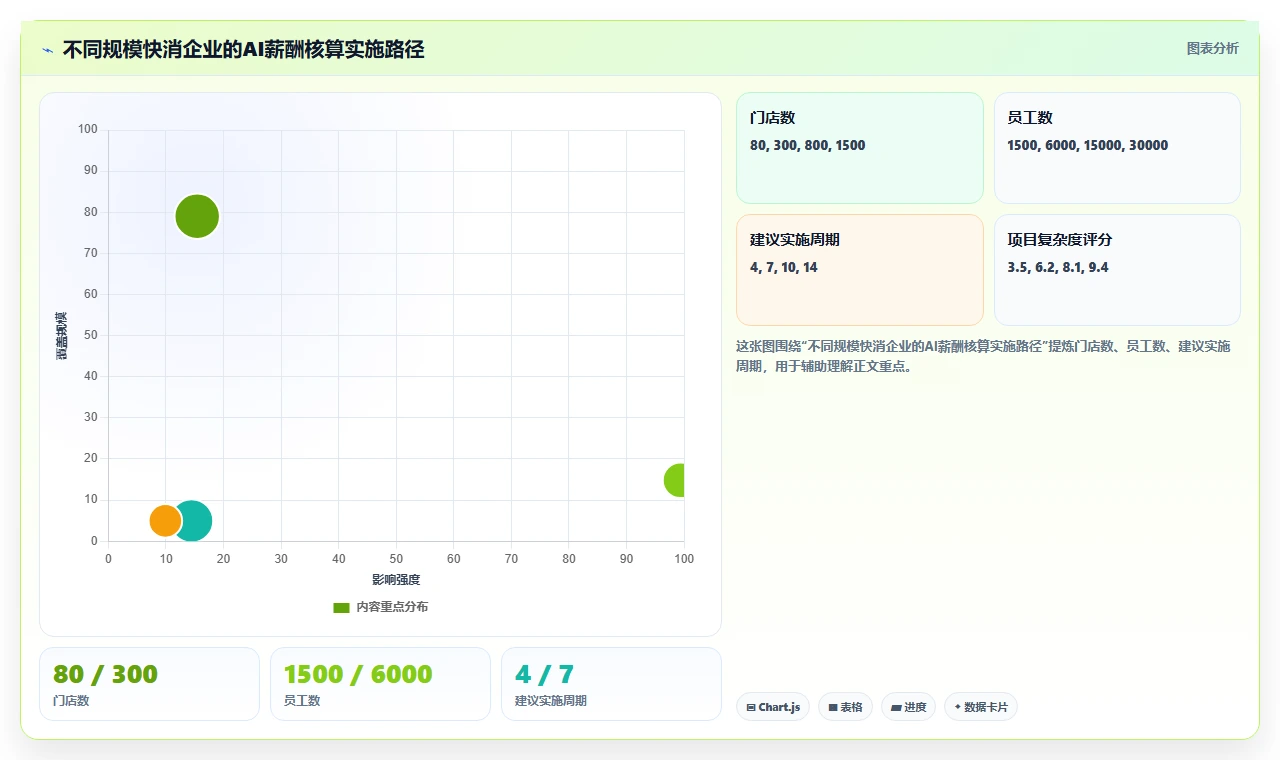Click the 内容重点分布 legend label
The height and width of the screenshot is (760, 1280).
click(x=392, y=607)
